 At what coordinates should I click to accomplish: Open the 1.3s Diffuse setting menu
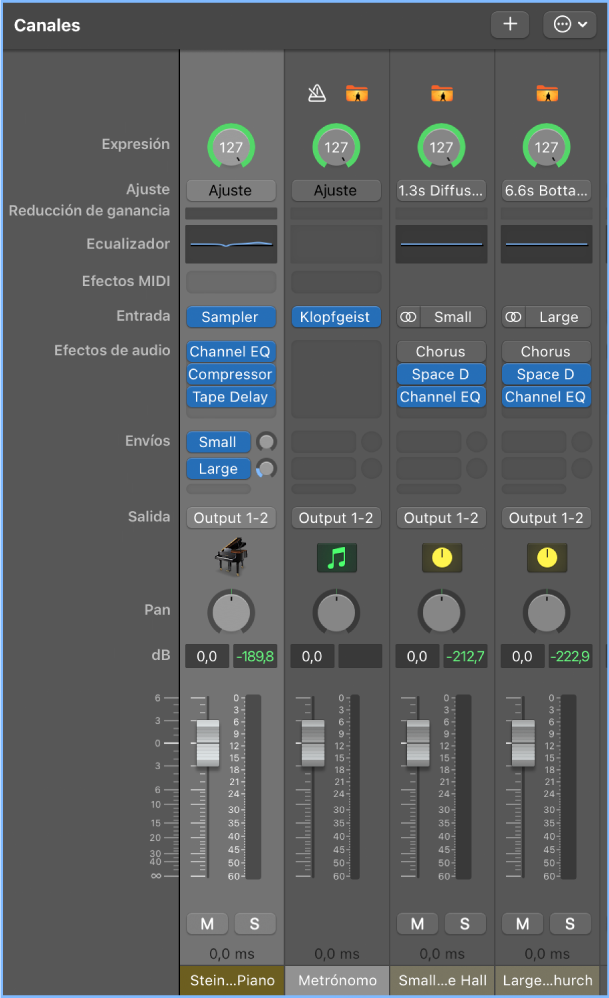[441, 190]
